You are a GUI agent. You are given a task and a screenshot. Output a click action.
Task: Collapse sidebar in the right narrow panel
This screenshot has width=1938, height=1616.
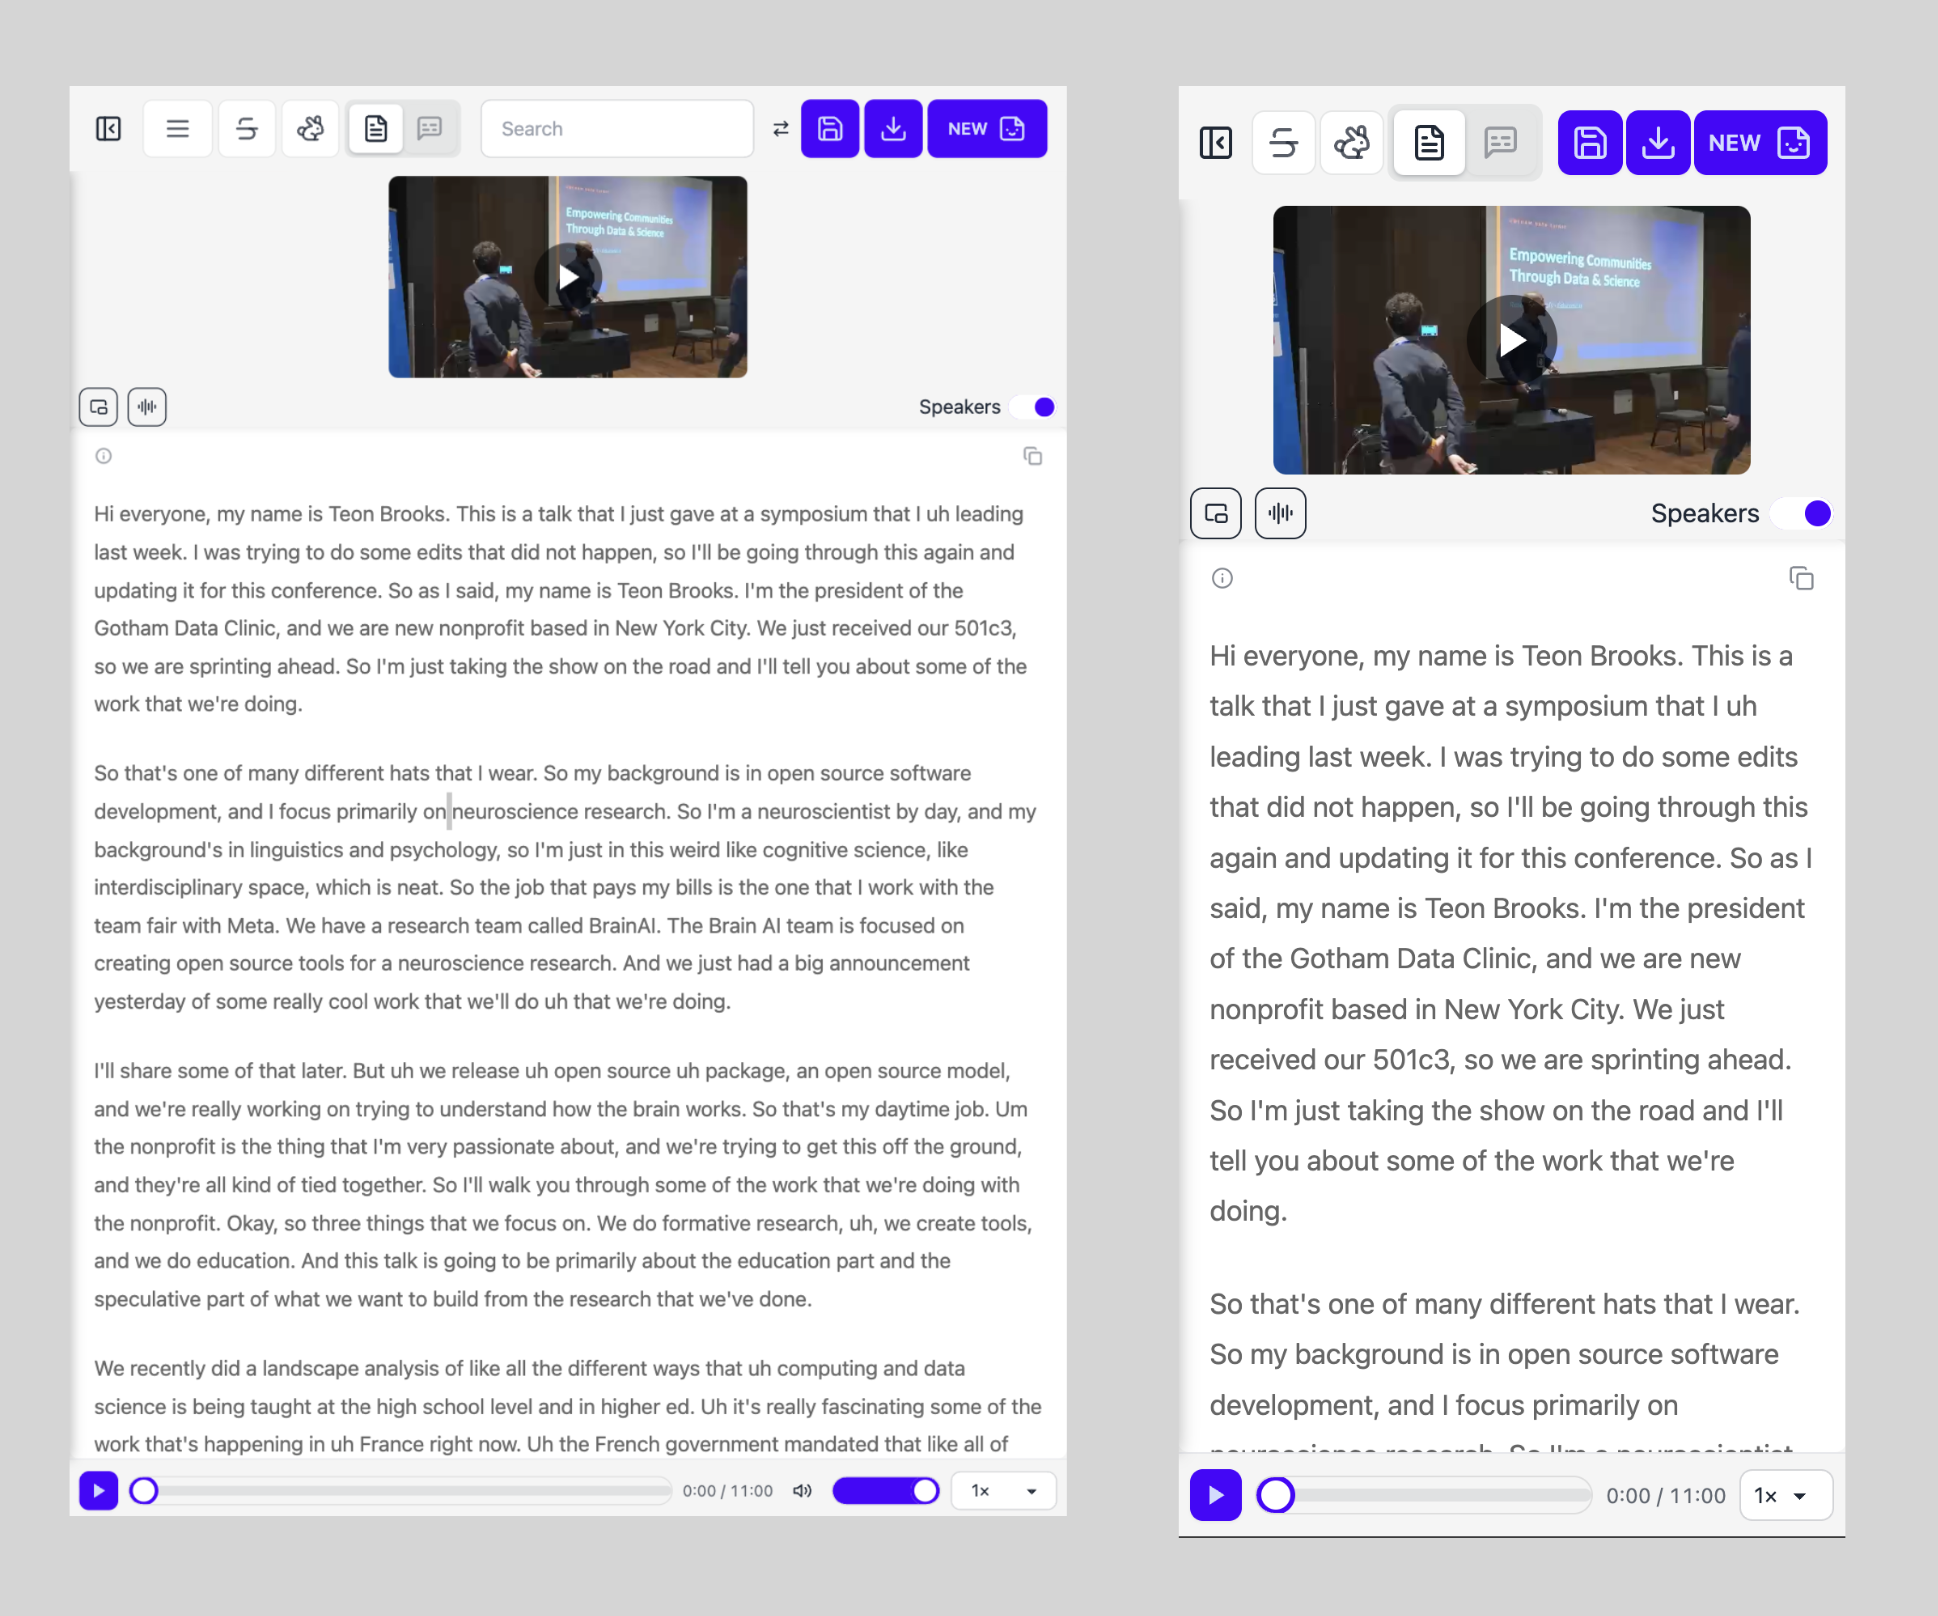(1216, 143)
